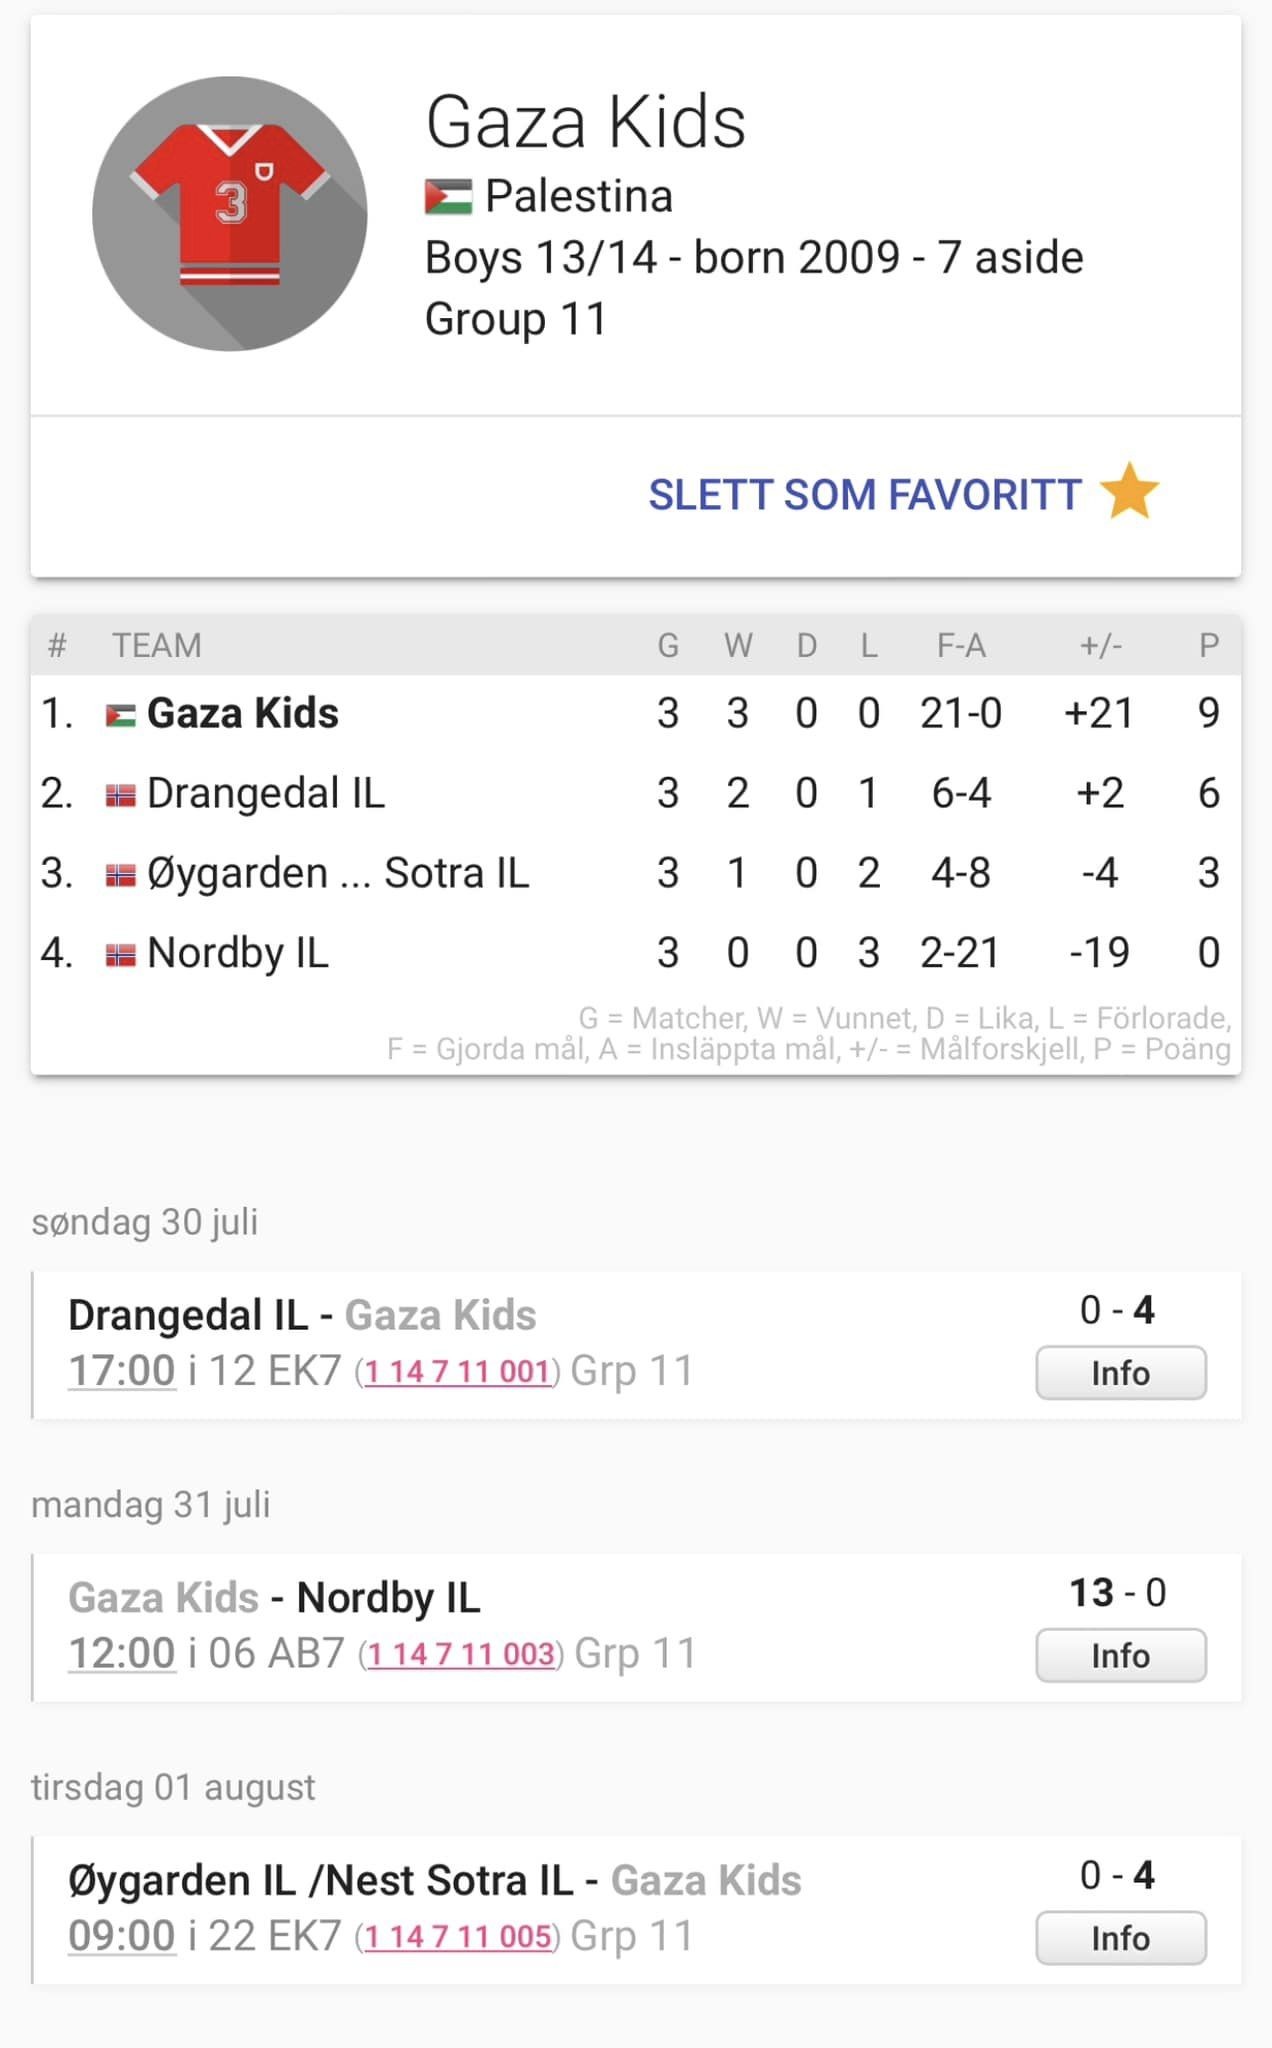Click the flag next to Nordby IL
1272x2048 pixels.
point(121,955)
